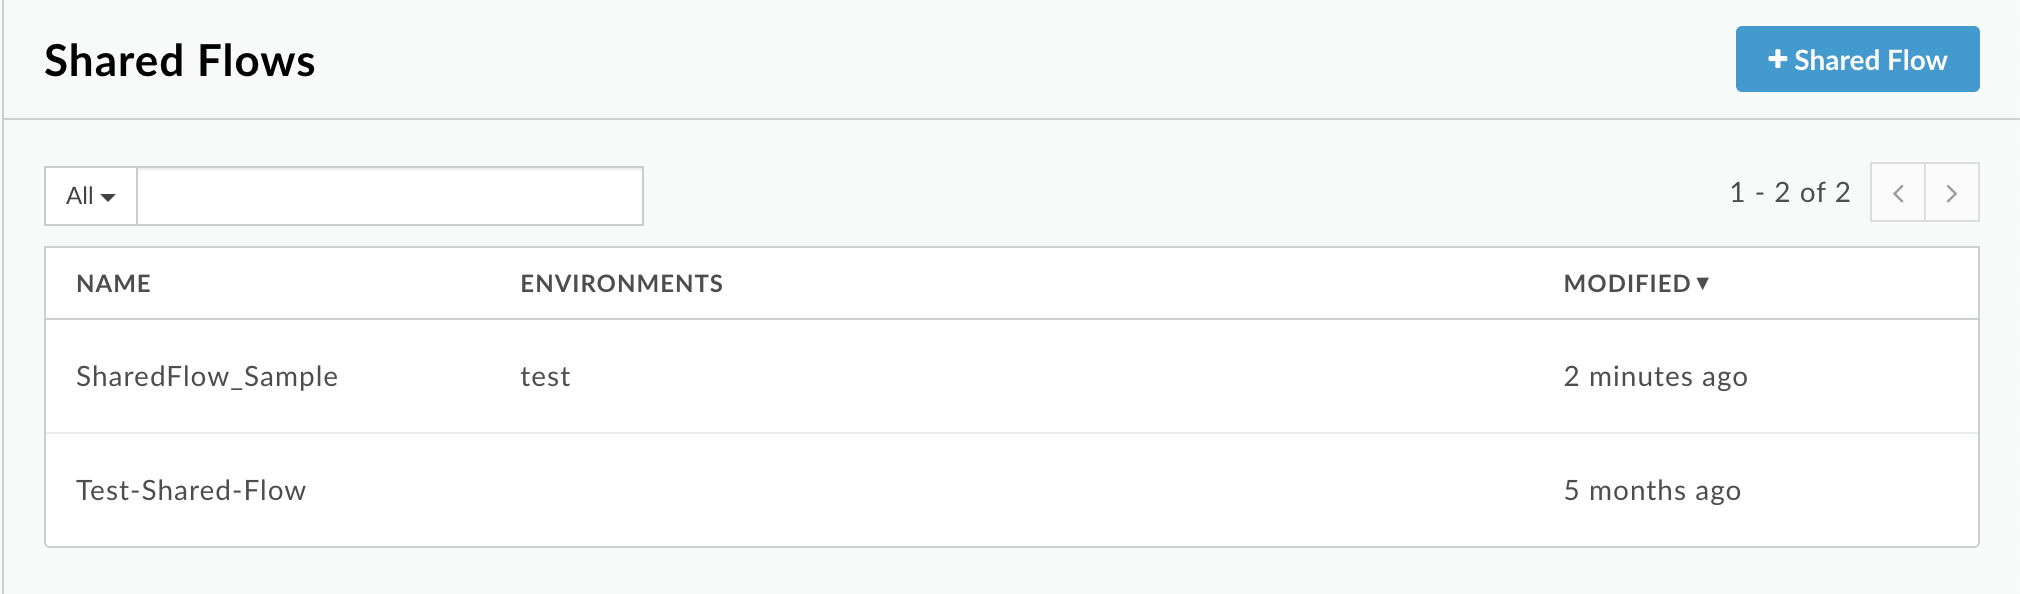Click the previous page chevron icon
Image resolution: width=2020 pixels, height=594 pixels.
coord(1899,193)
